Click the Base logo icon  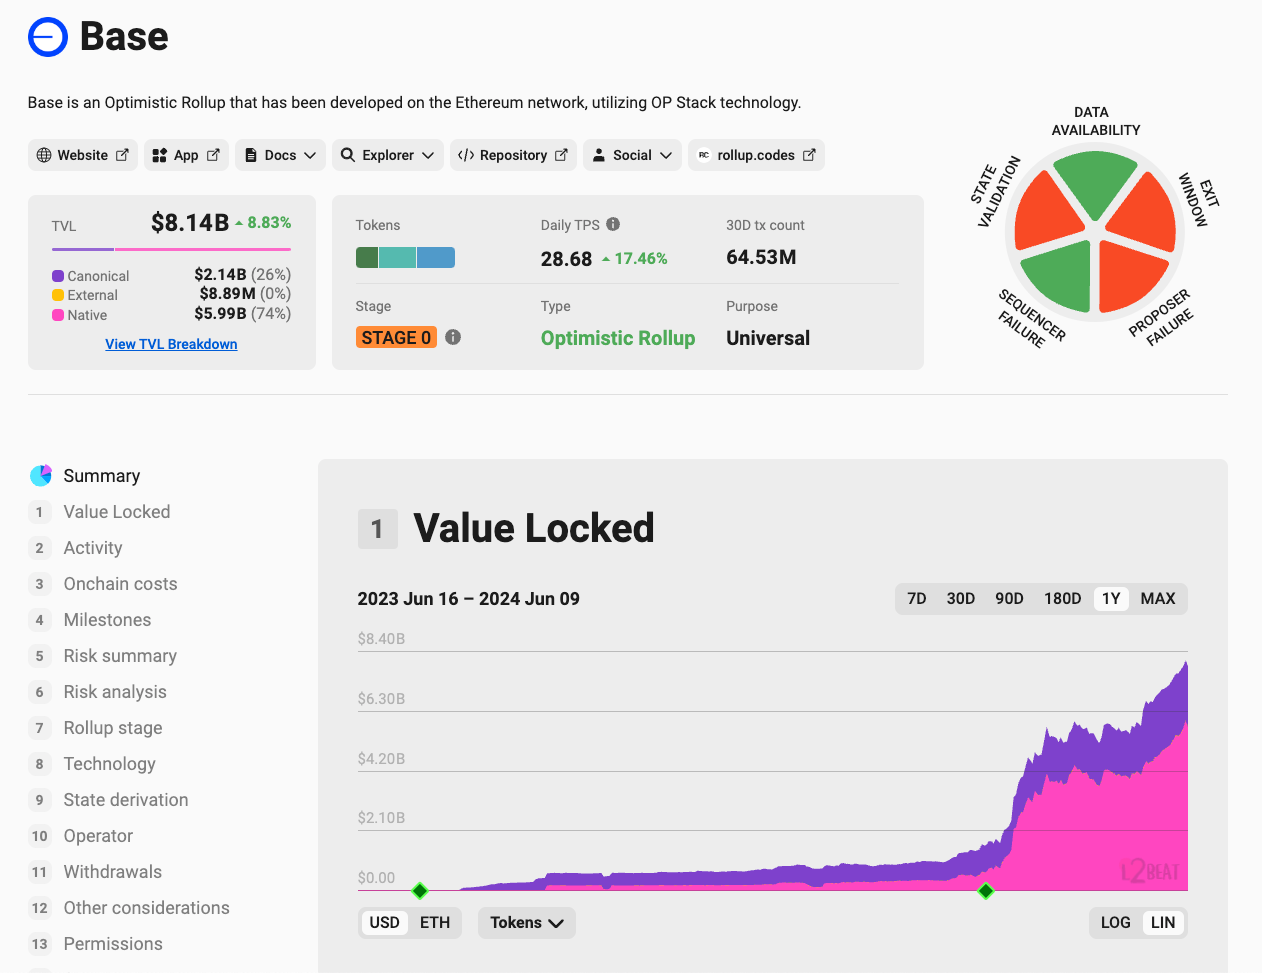48,37
